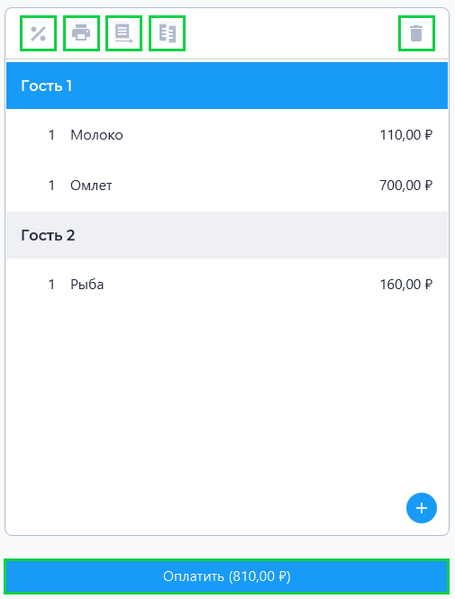Click the receipt transfer icon with arrow
Viewport: 455px width, 599px height.
tap(124, 33)
